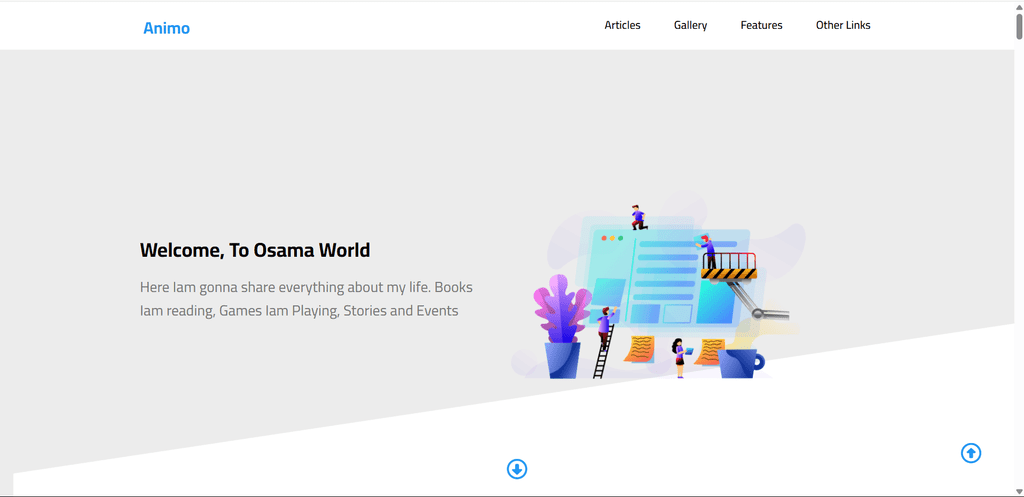Screen dimensions: 1024x497
Task: Click the vertical scrollbar thumb
Action: [1019, 25]
